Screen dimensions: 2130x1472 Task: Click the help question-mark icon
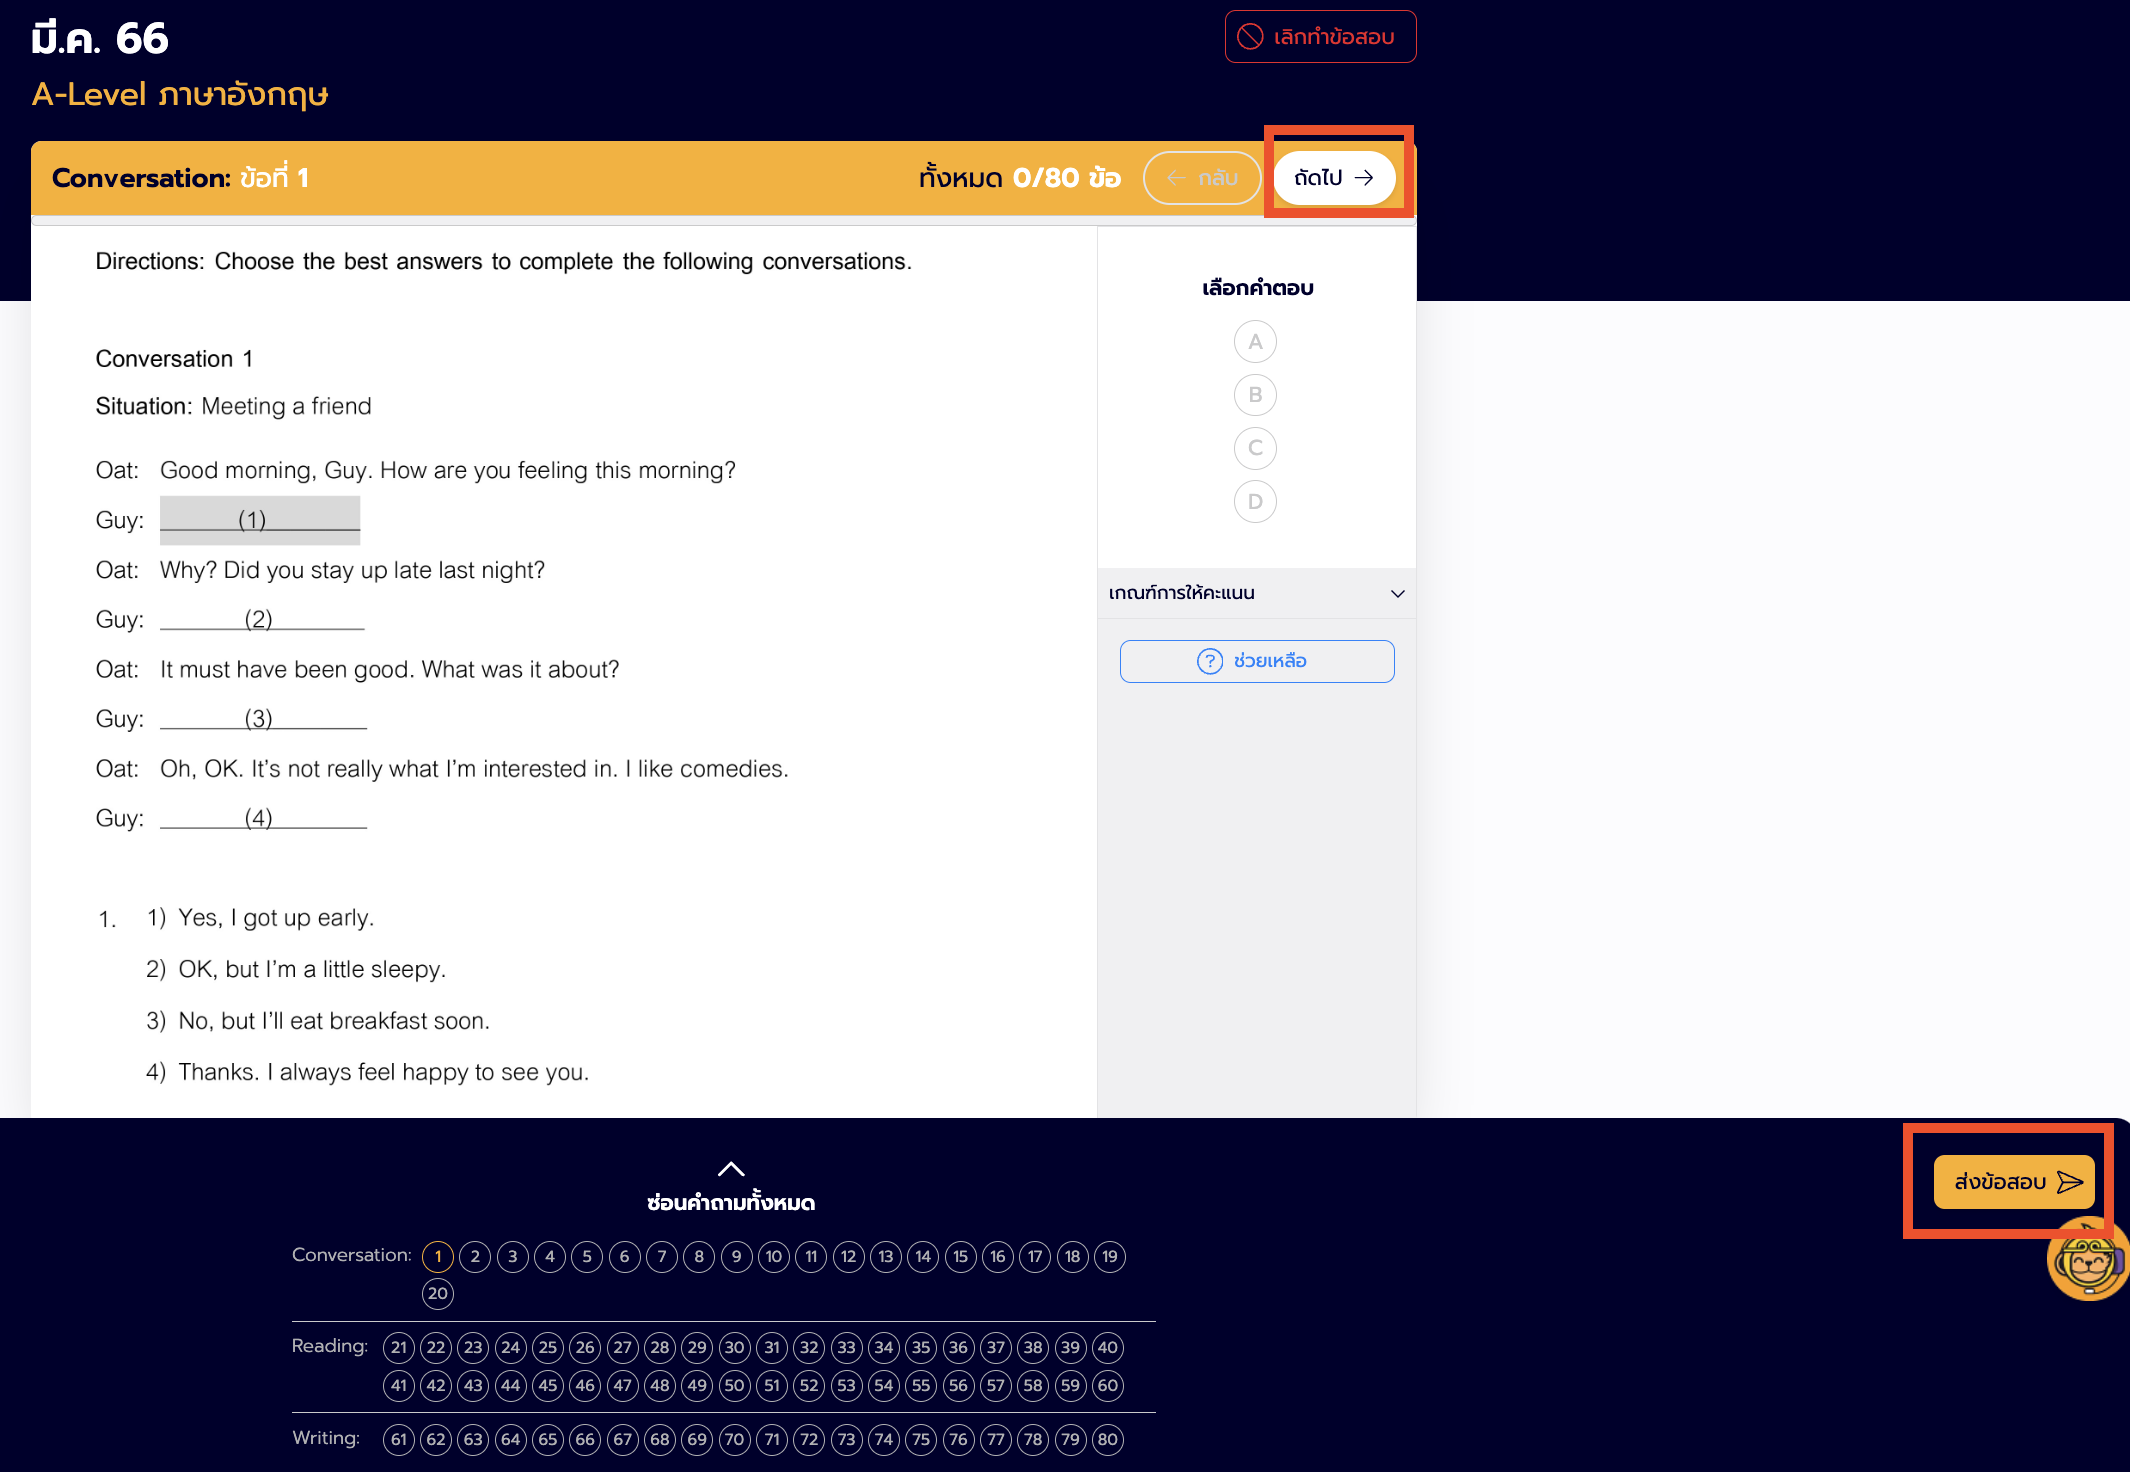[1209, 661]
